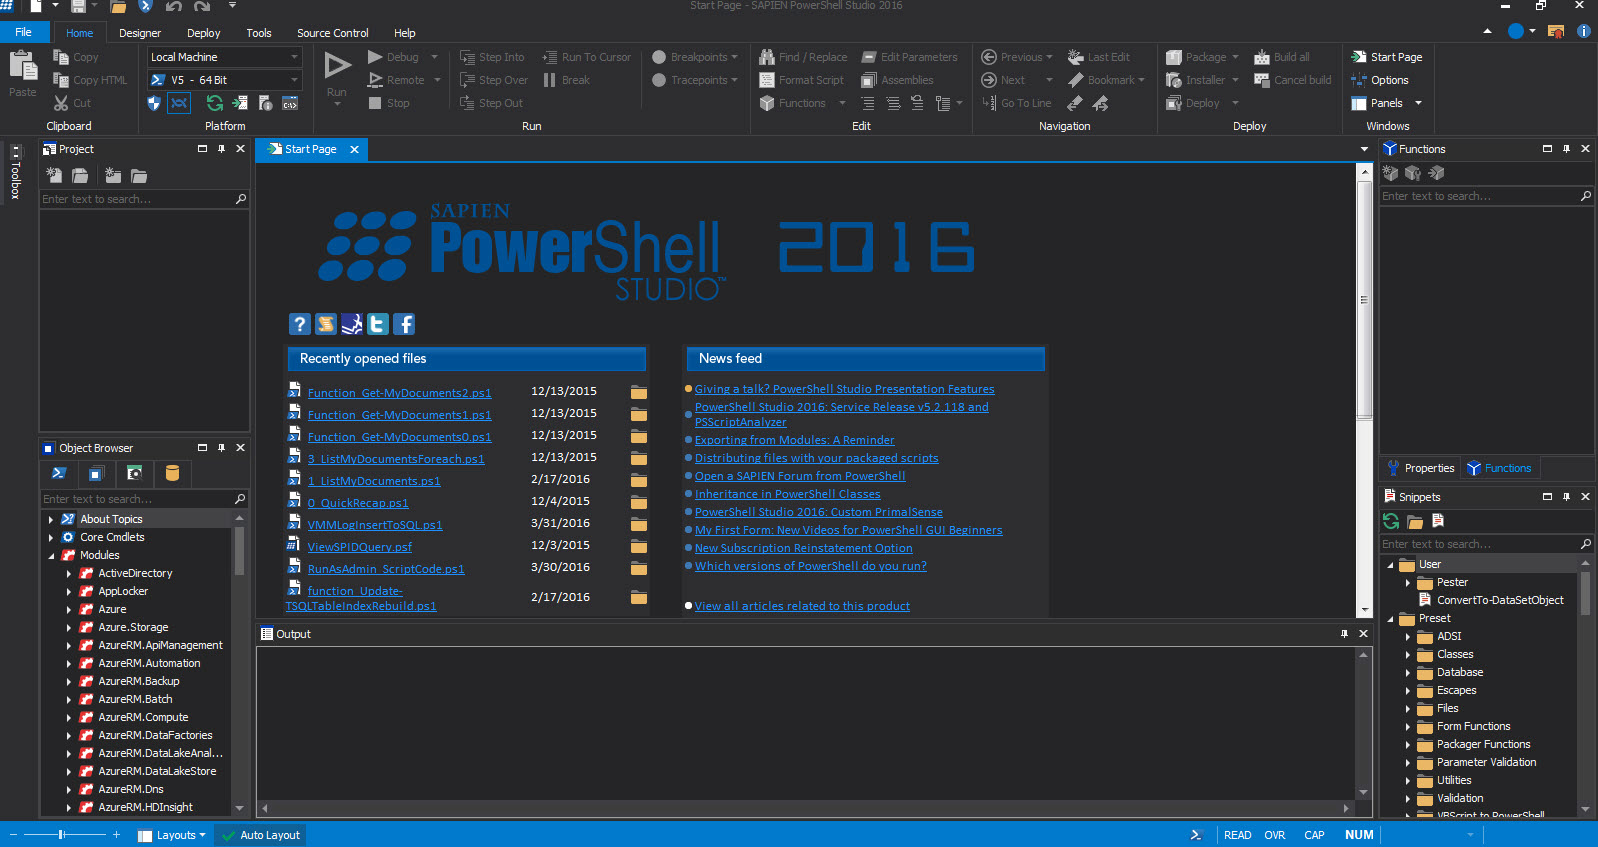1598x847 pixels.
Task: Click the zoom-in plus in status bar
Action: click(x=116, y=834)
